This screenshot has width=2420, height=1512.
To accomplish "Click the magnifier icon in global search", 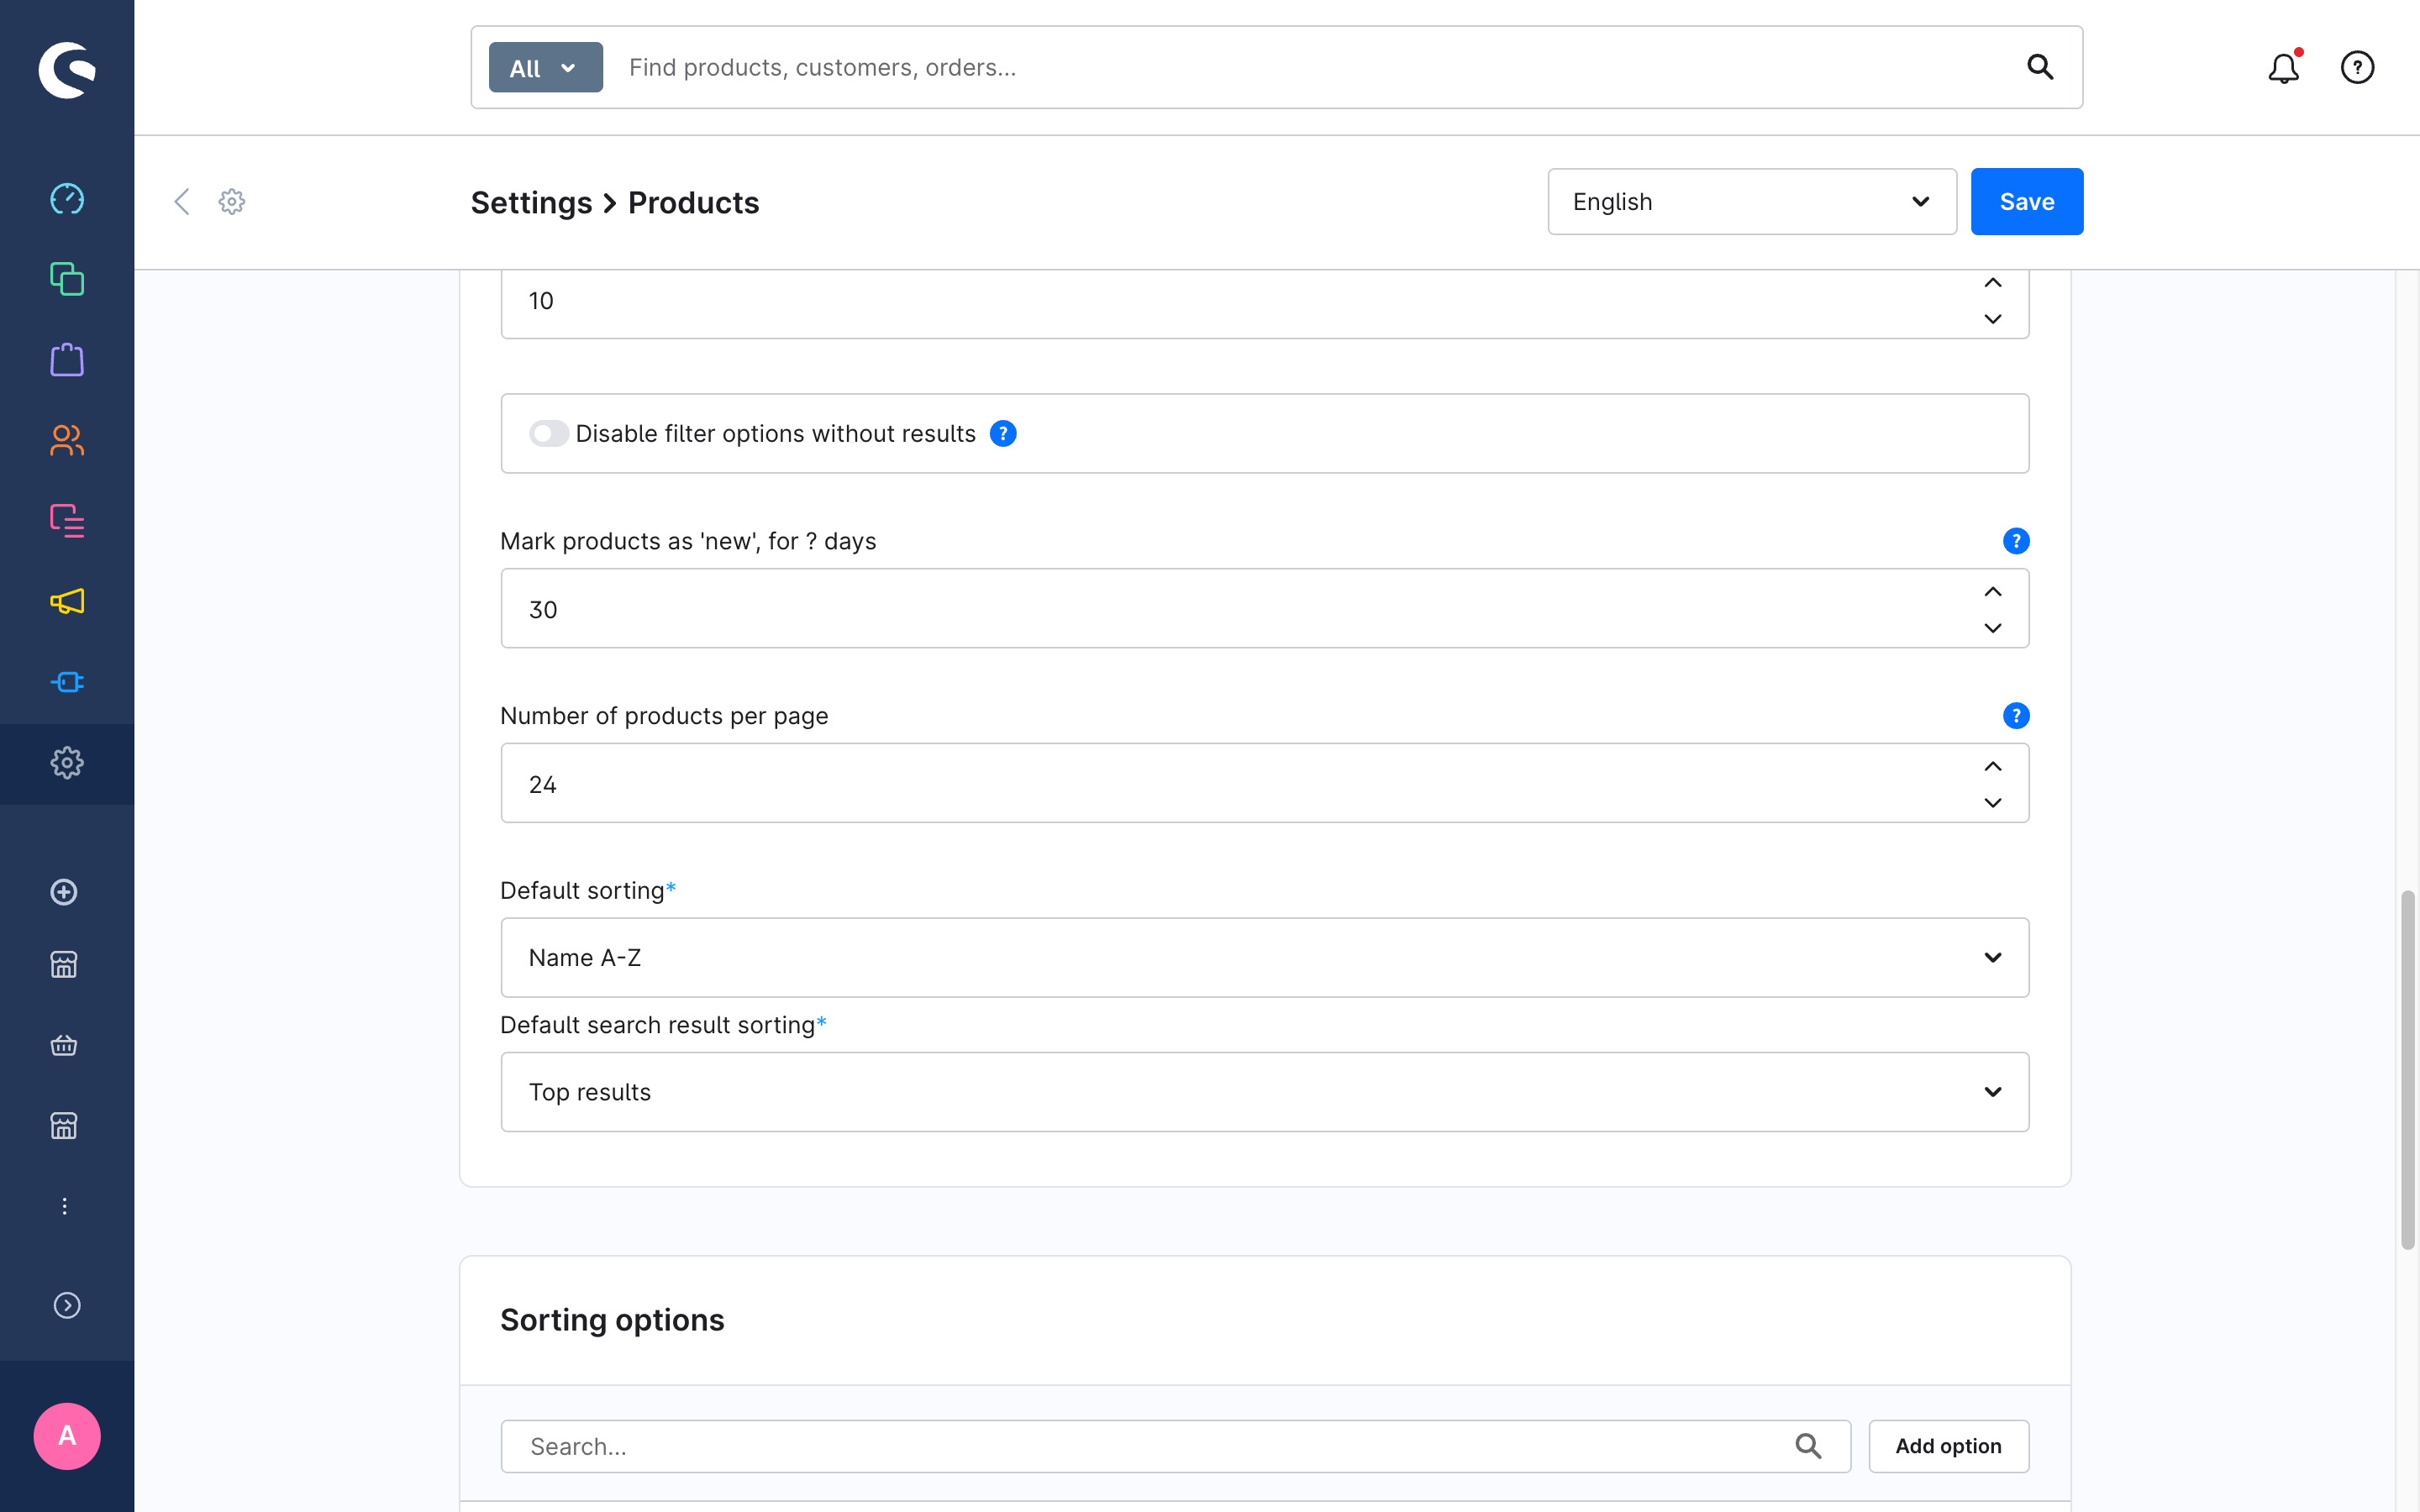I will pos(2040,67).
